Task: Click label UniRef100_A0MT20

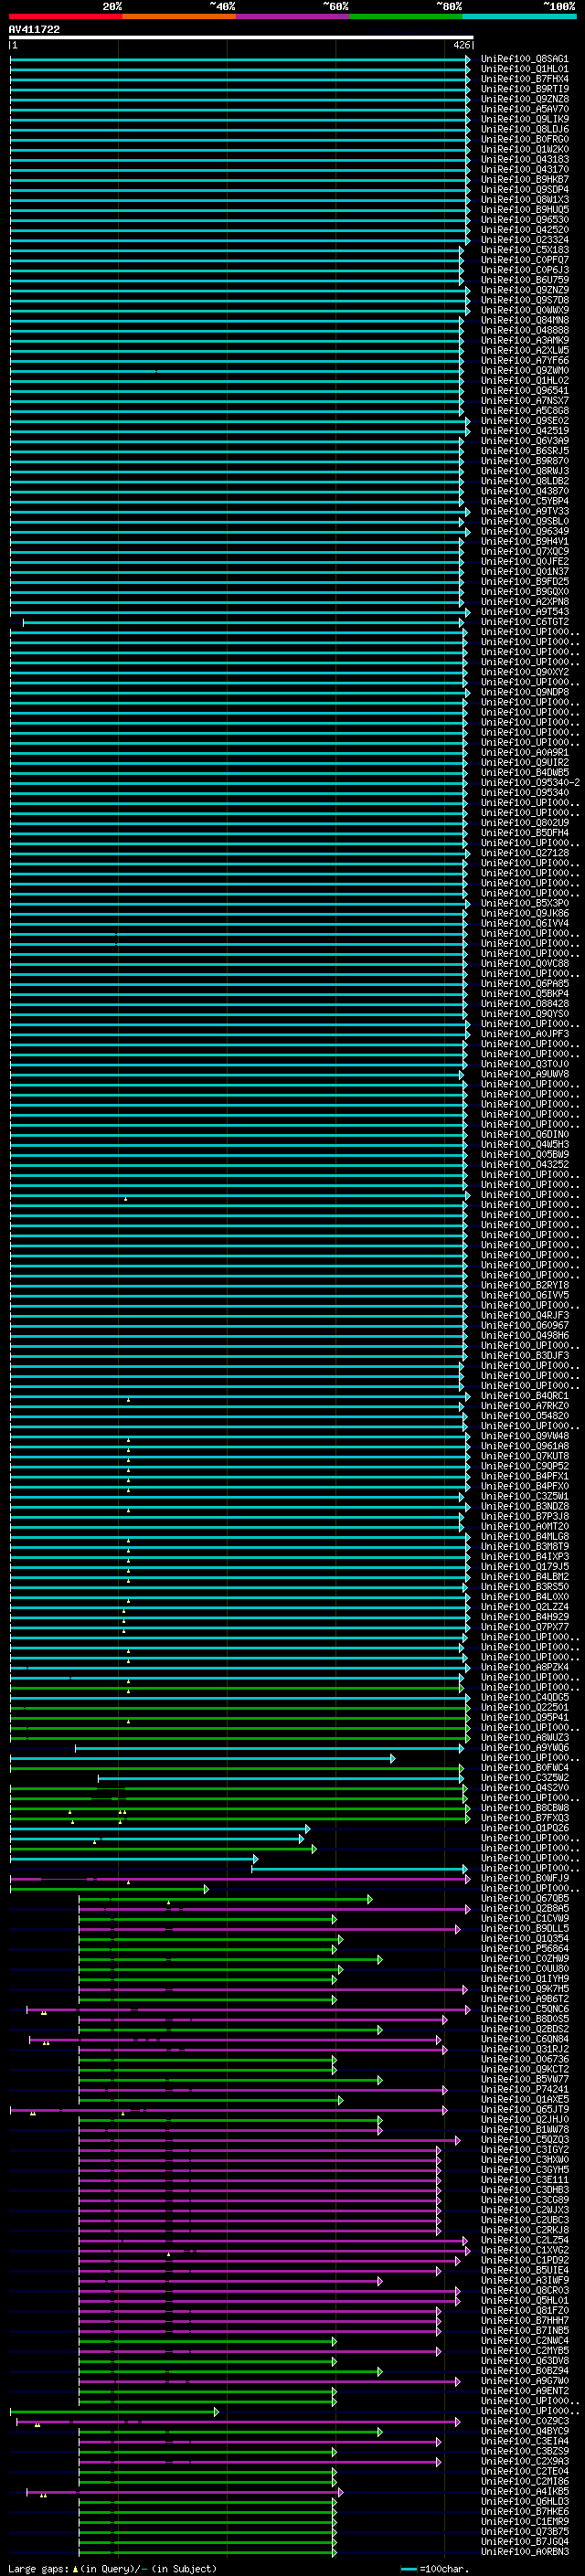Action: [x=524, y=1526]
